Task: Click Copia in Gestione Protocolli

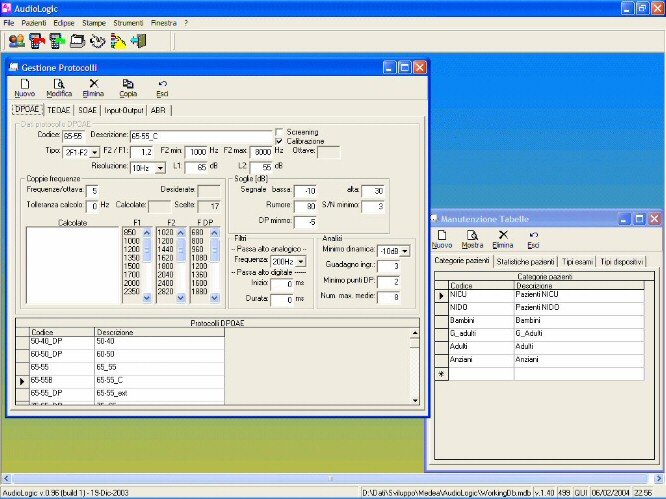Action: 128,88
